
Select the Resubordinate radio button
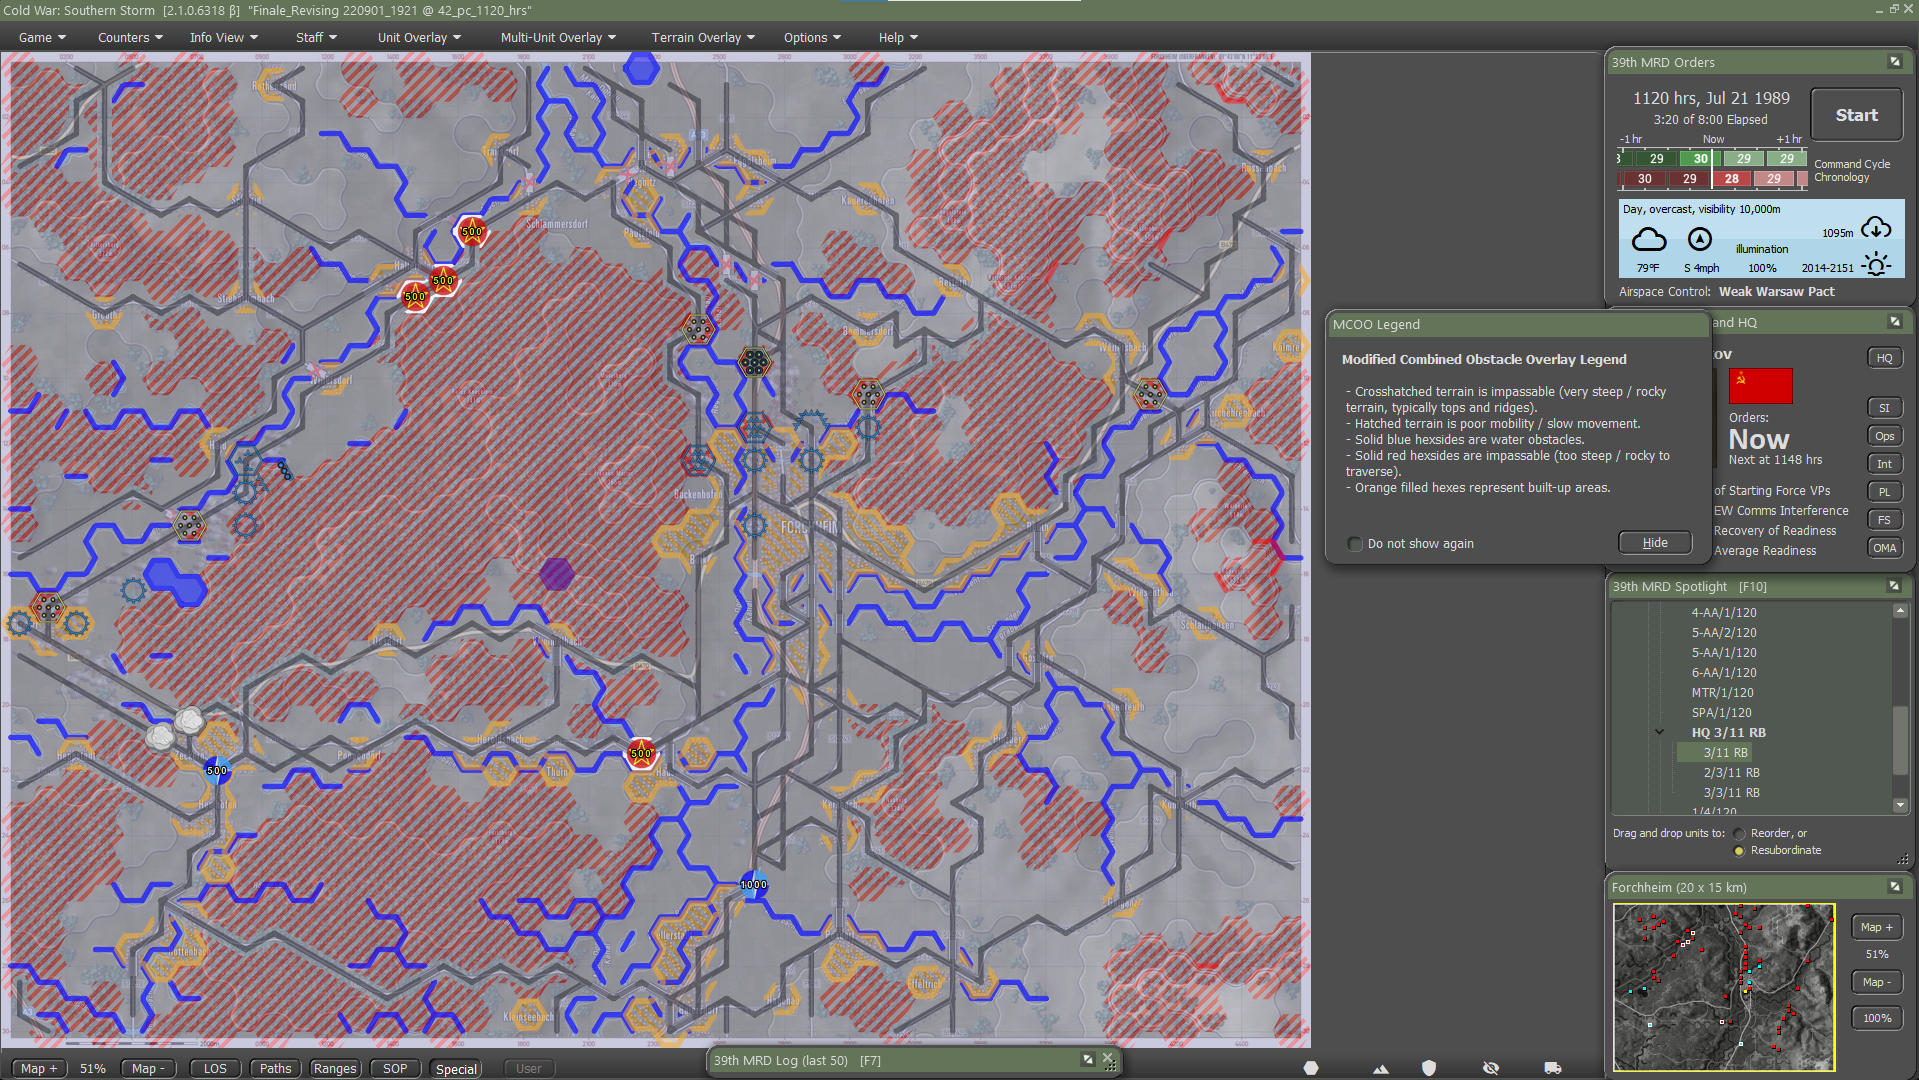coord(1739,850)
